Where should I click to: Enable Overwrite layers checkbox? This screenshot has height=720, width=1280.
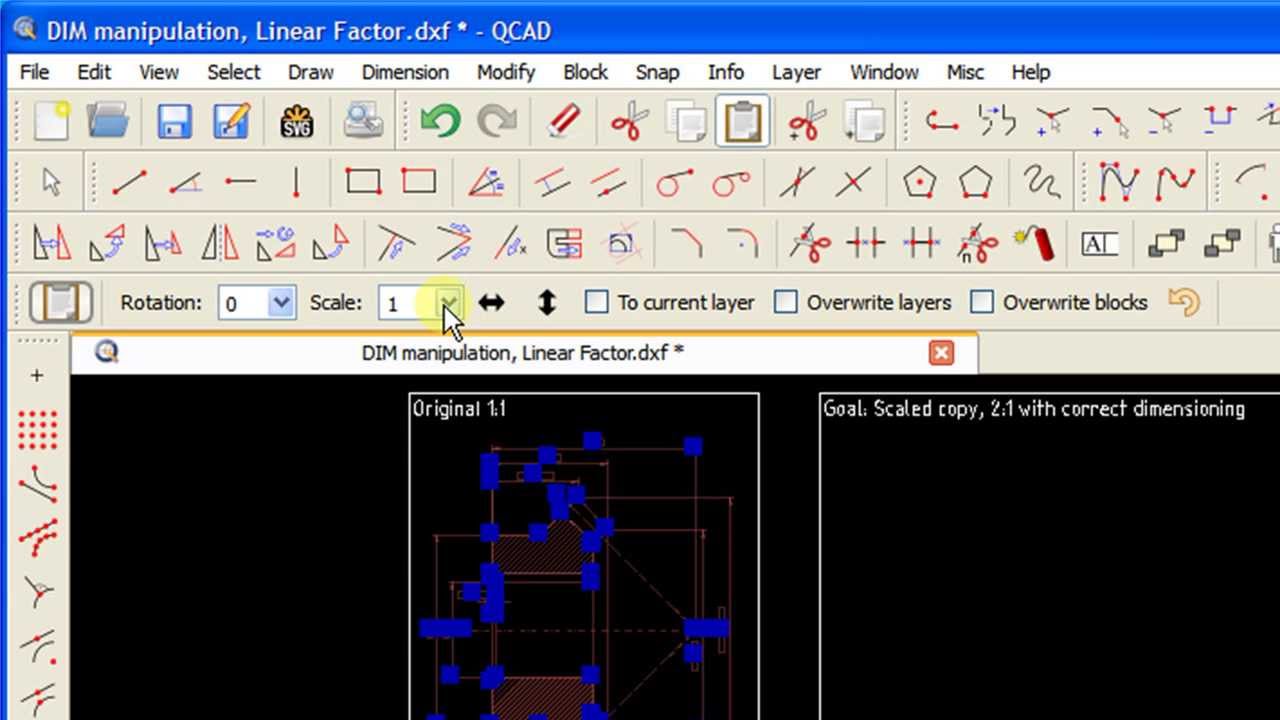point(786,302)
